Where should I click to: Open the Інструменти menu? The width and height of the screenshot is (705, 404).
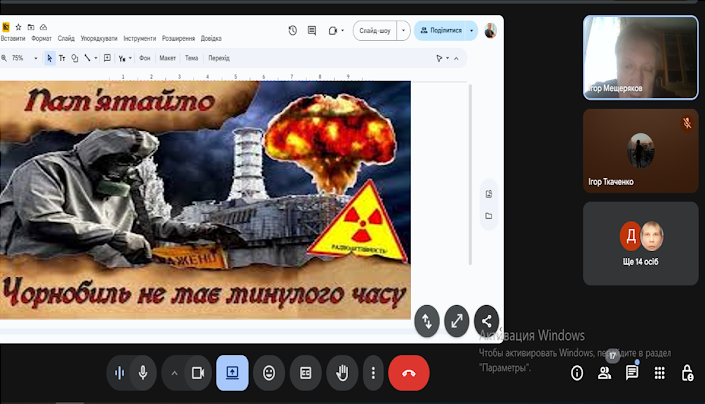[x=139, y=39]
